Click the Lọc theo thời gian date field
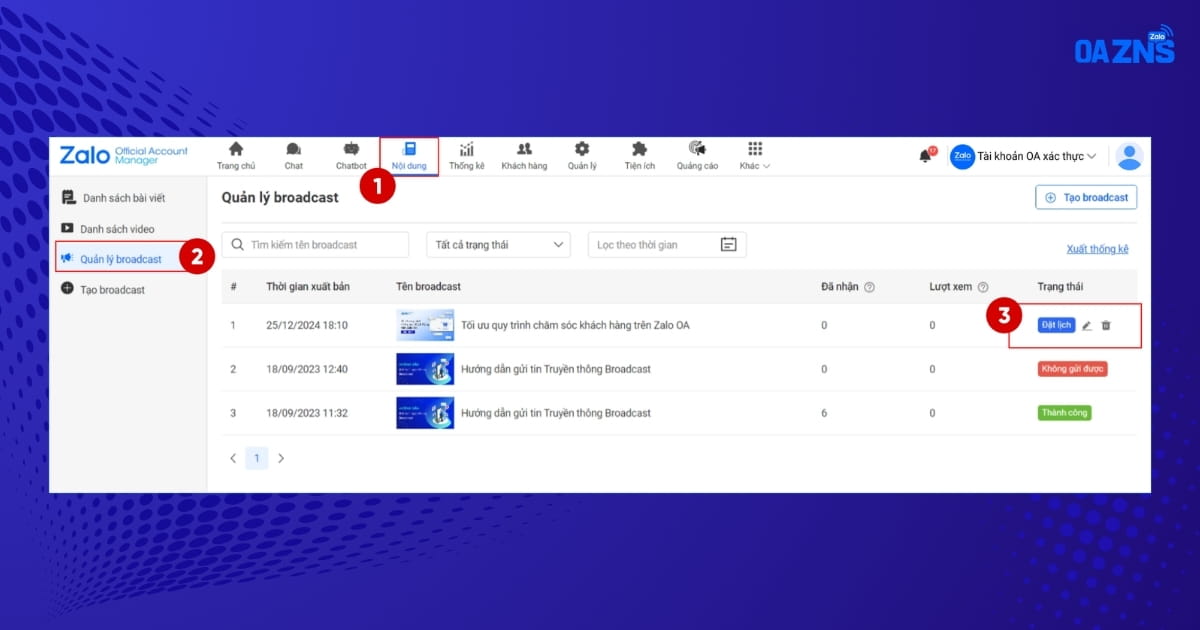 point(667,244)
